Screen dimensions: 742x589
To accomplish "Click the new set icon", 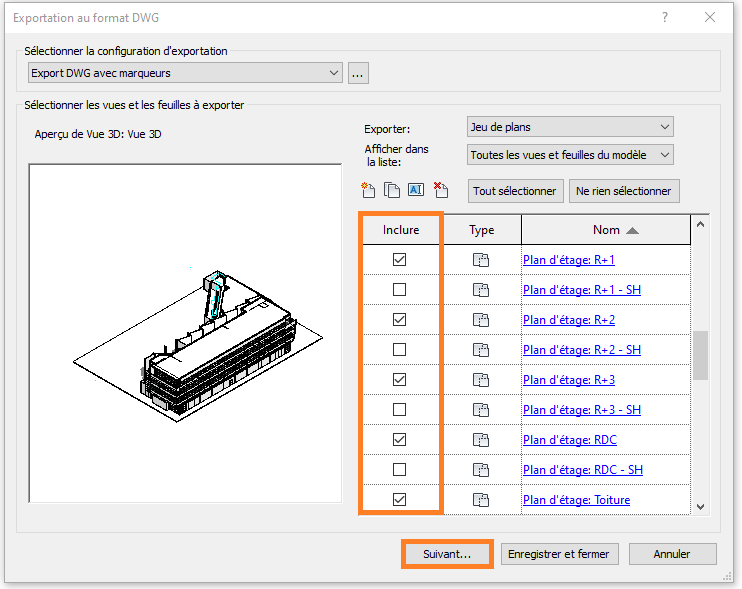I will 368,190.
